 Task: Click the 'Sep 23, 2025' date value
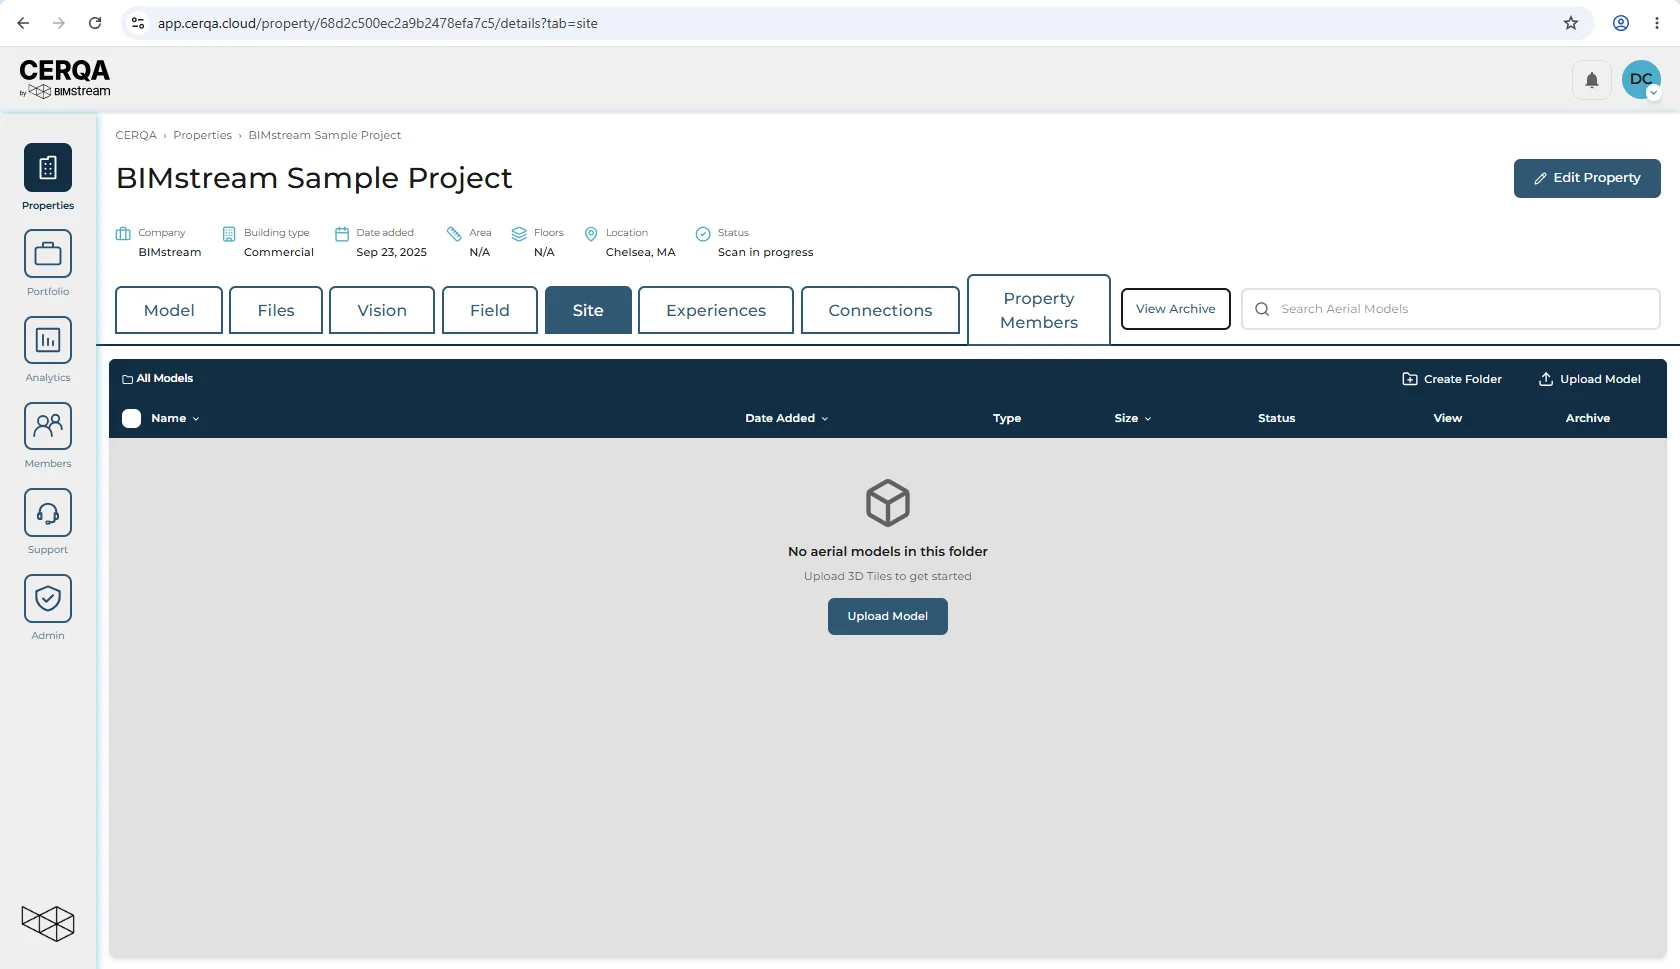(392, 252)
